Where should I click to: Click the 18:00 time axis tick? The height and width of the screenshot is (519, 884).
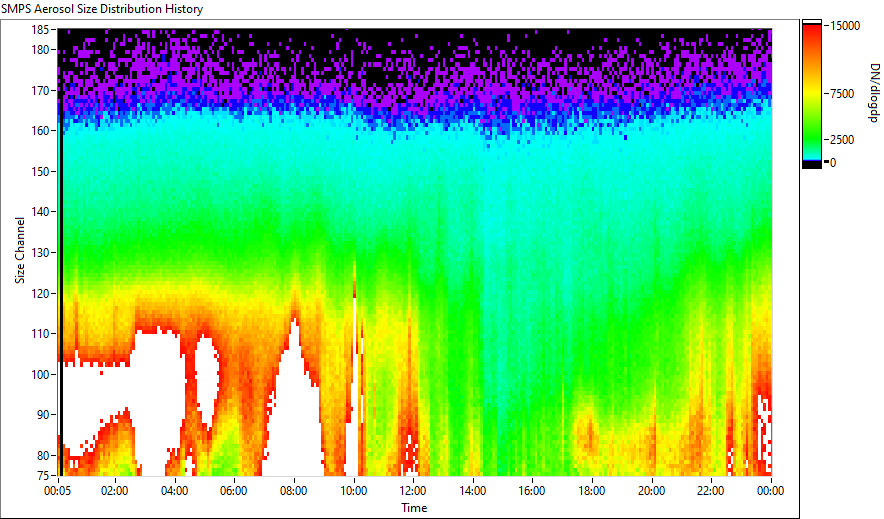592,491
